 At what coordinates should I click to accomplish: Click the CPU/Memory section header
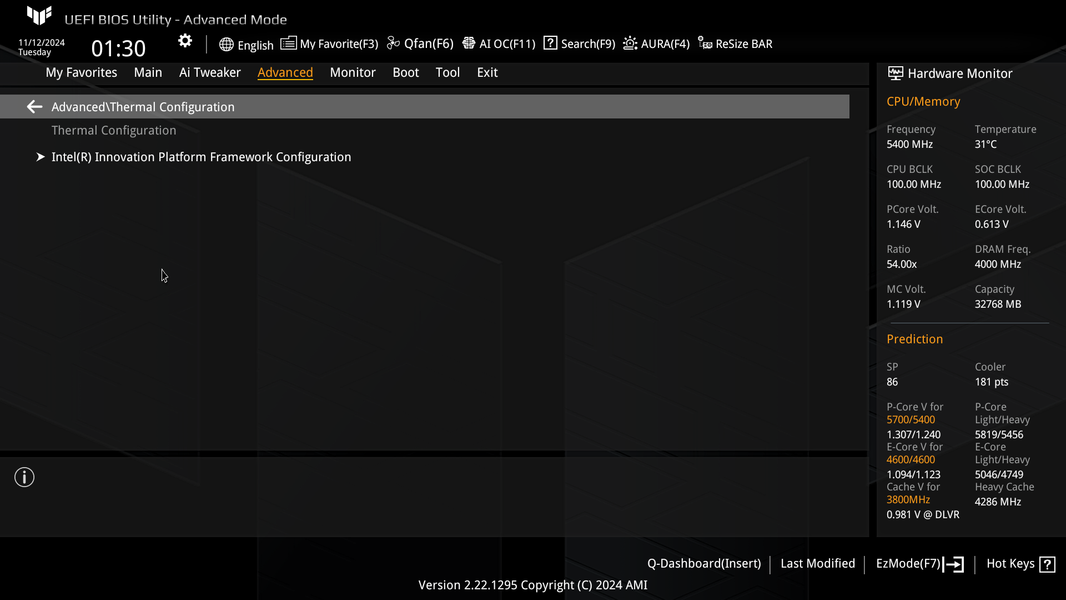(x=923, y=101)
